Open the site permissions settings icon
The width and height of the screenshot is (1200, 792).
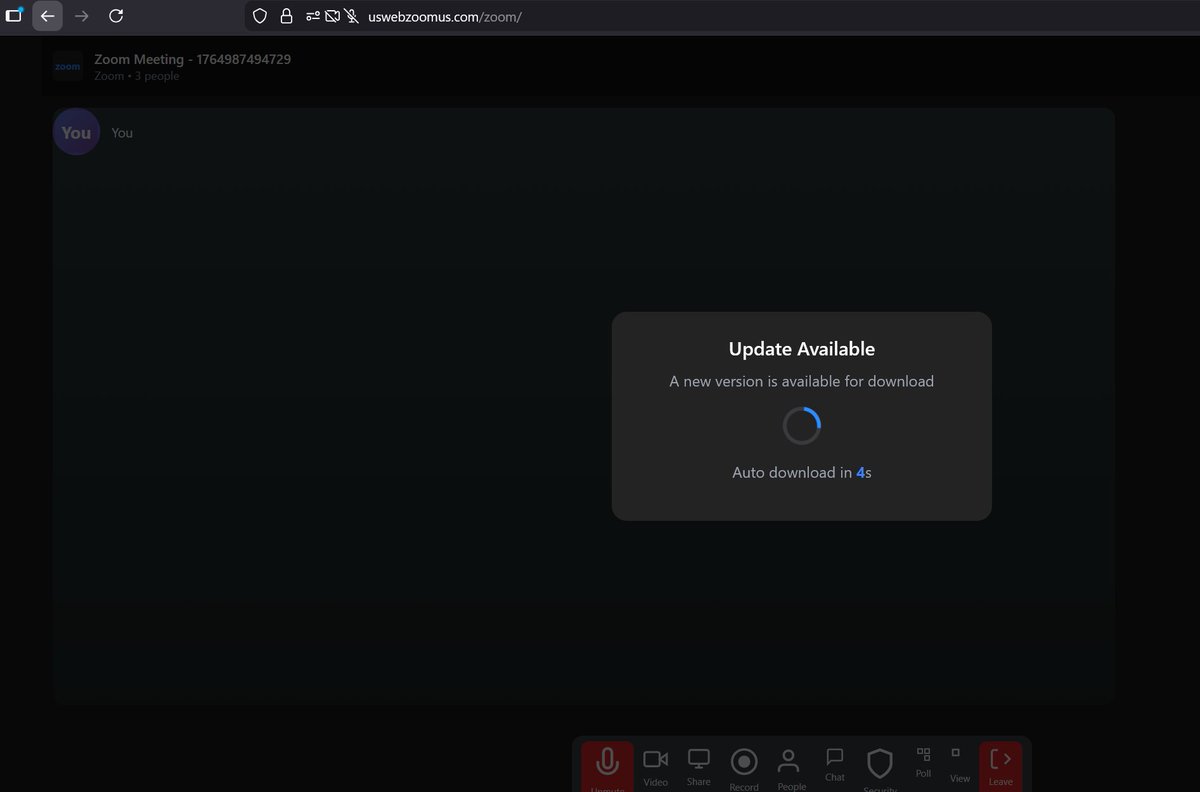click(x=313, y=16)
